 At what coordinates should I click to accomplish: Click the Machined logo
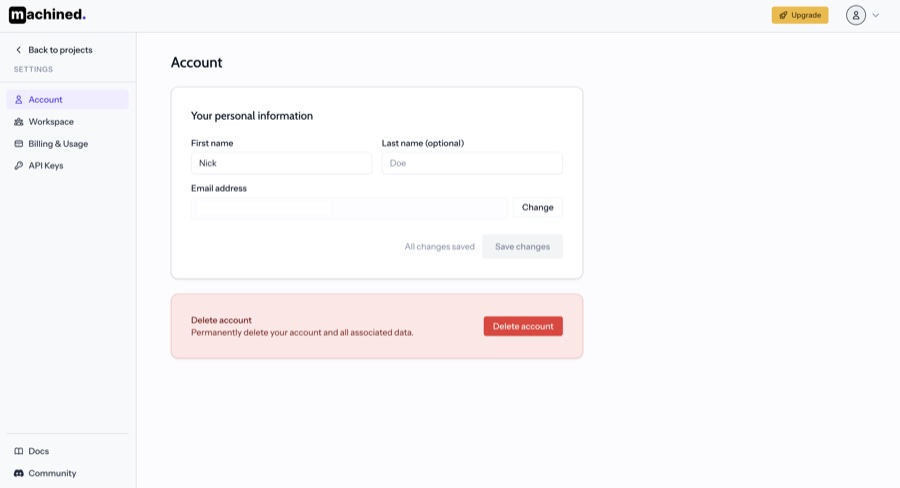tap(47, 15)
